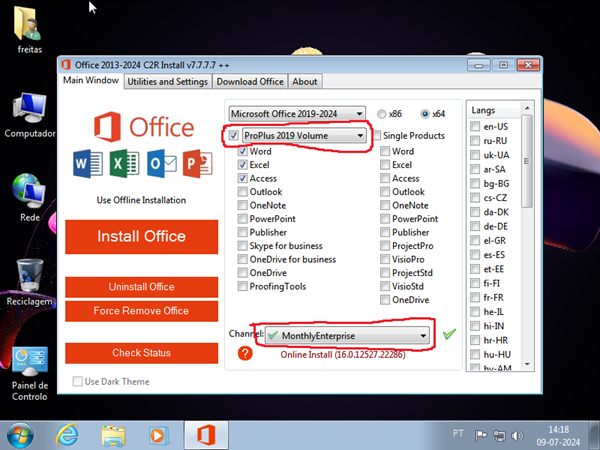
Task: Open the Windows Start menu orb
Action: pos(20,435)
